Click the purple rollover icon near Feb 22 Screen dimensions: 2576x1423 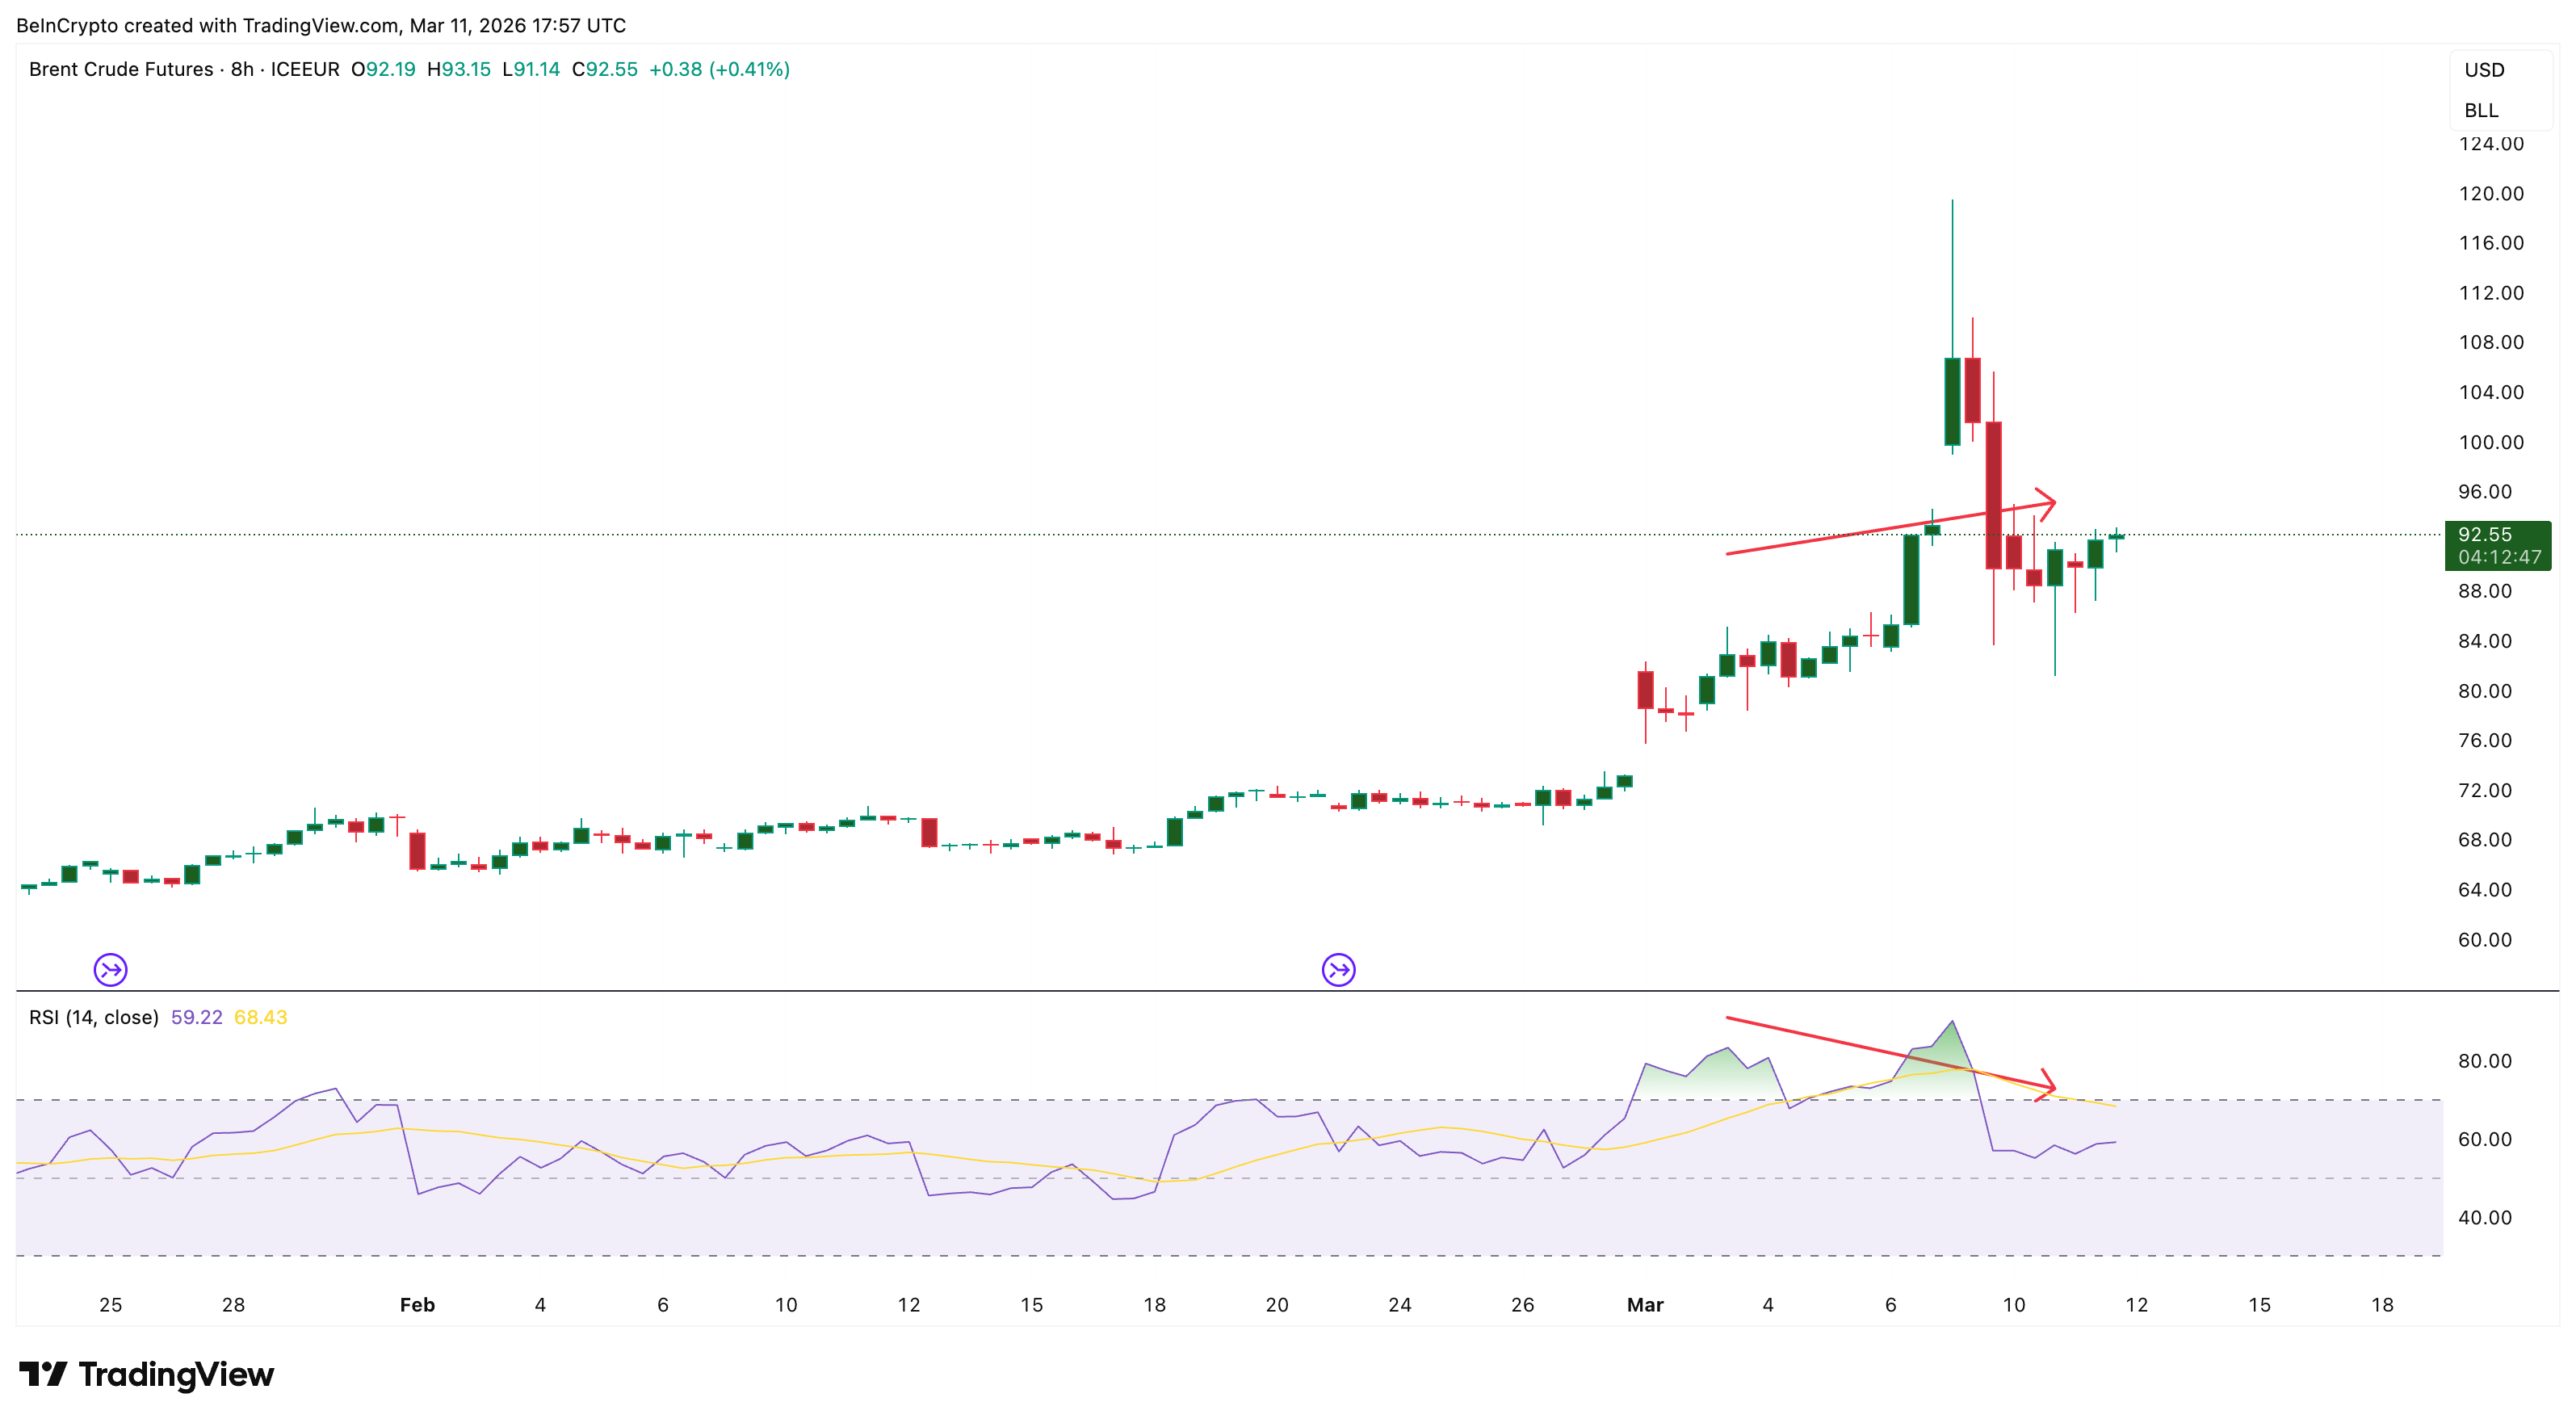click(x=1338, y=969)
